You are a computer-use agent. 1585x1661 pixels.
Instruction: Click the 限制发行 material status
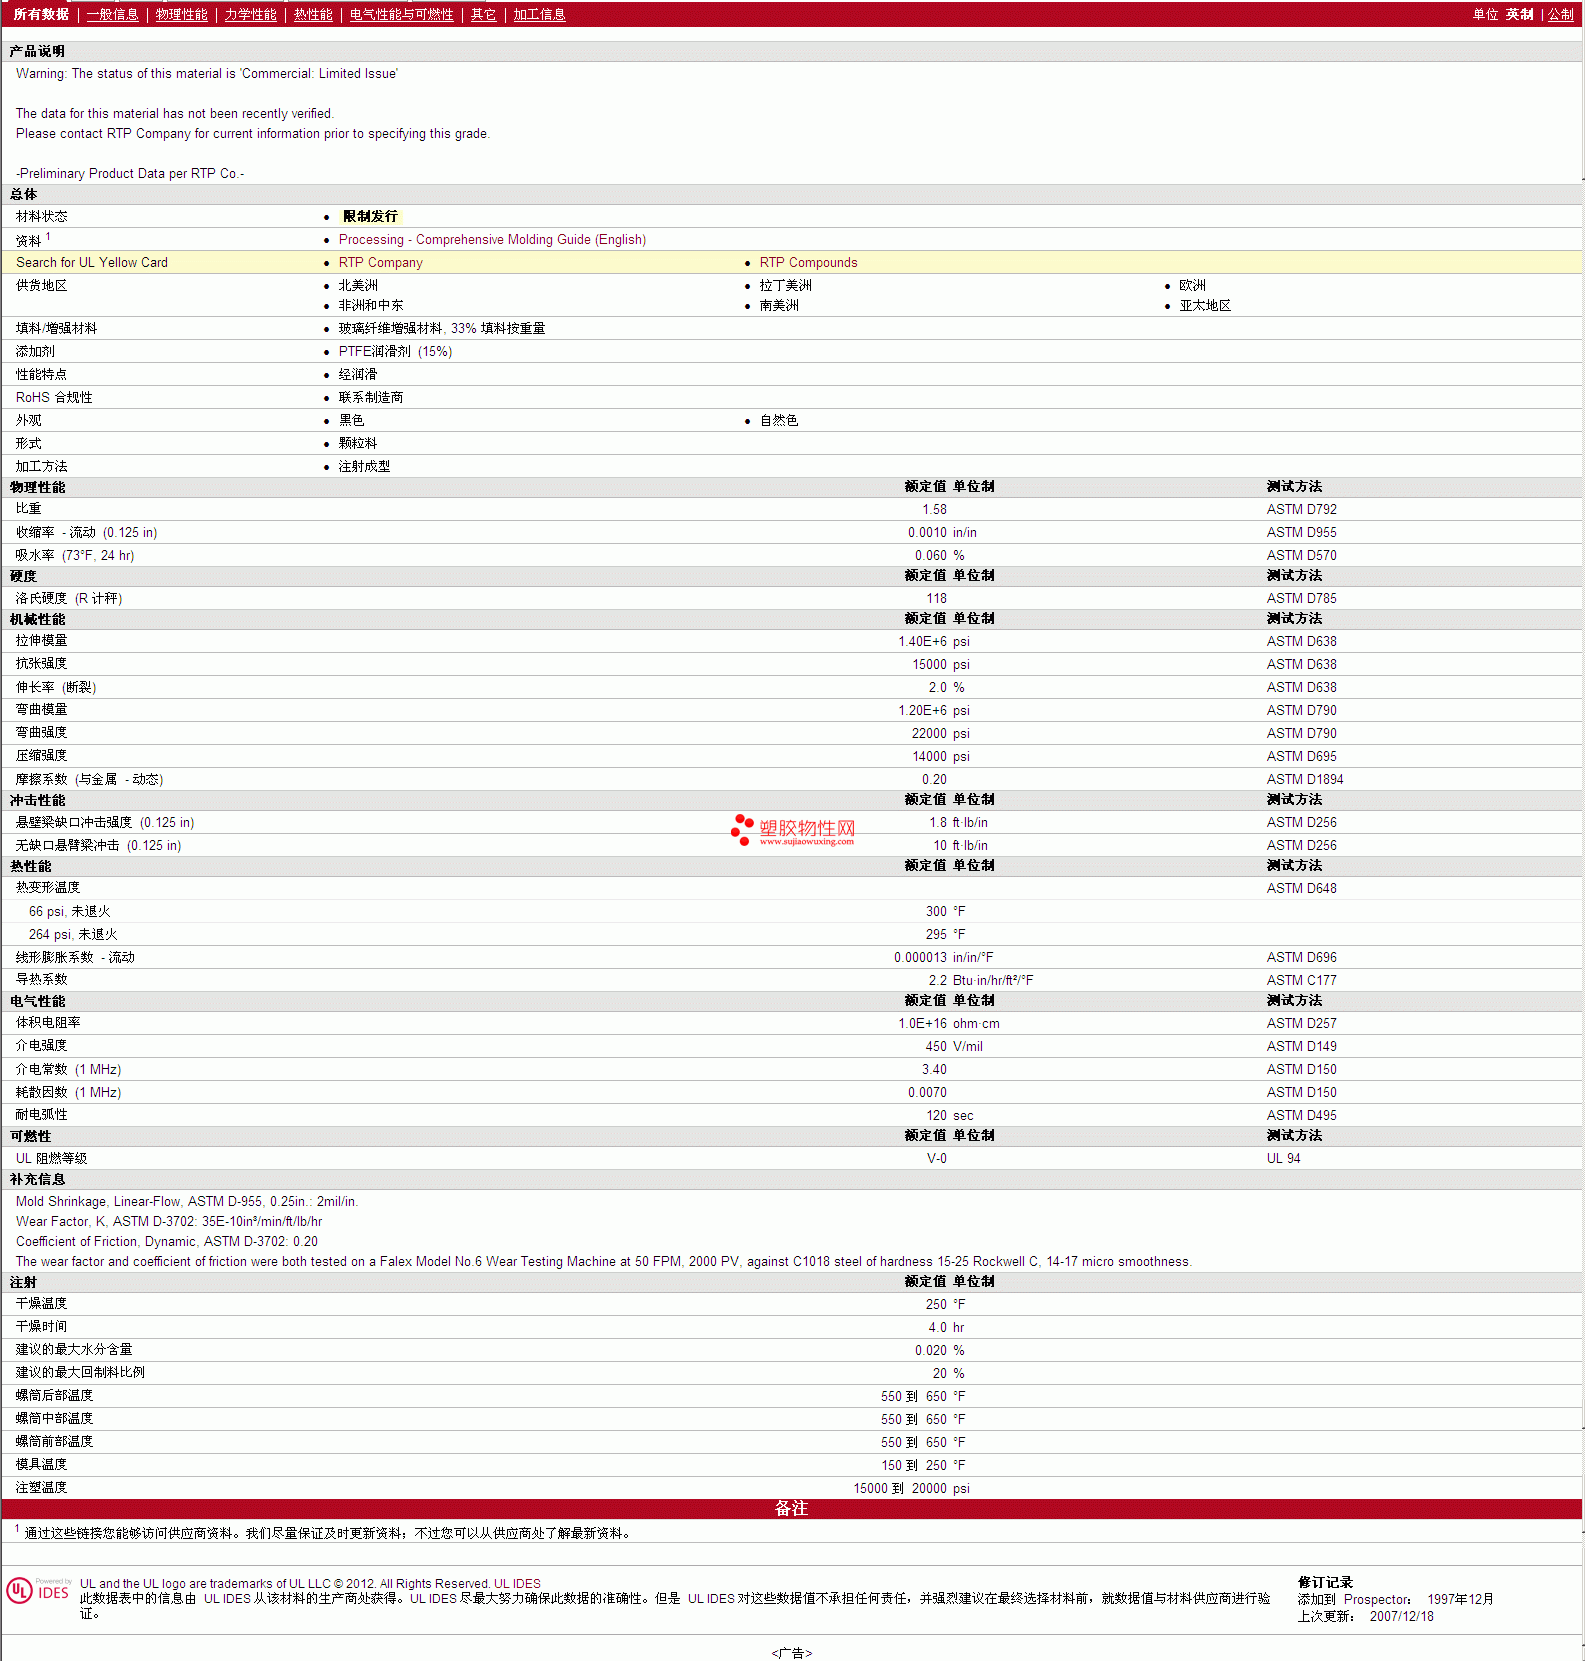pyautogui.click(x=370, y=216)
